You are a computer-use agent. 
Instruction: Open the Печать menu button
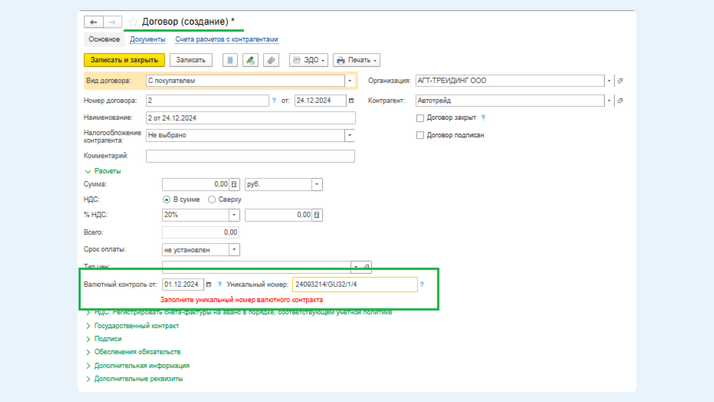(356, 60)
